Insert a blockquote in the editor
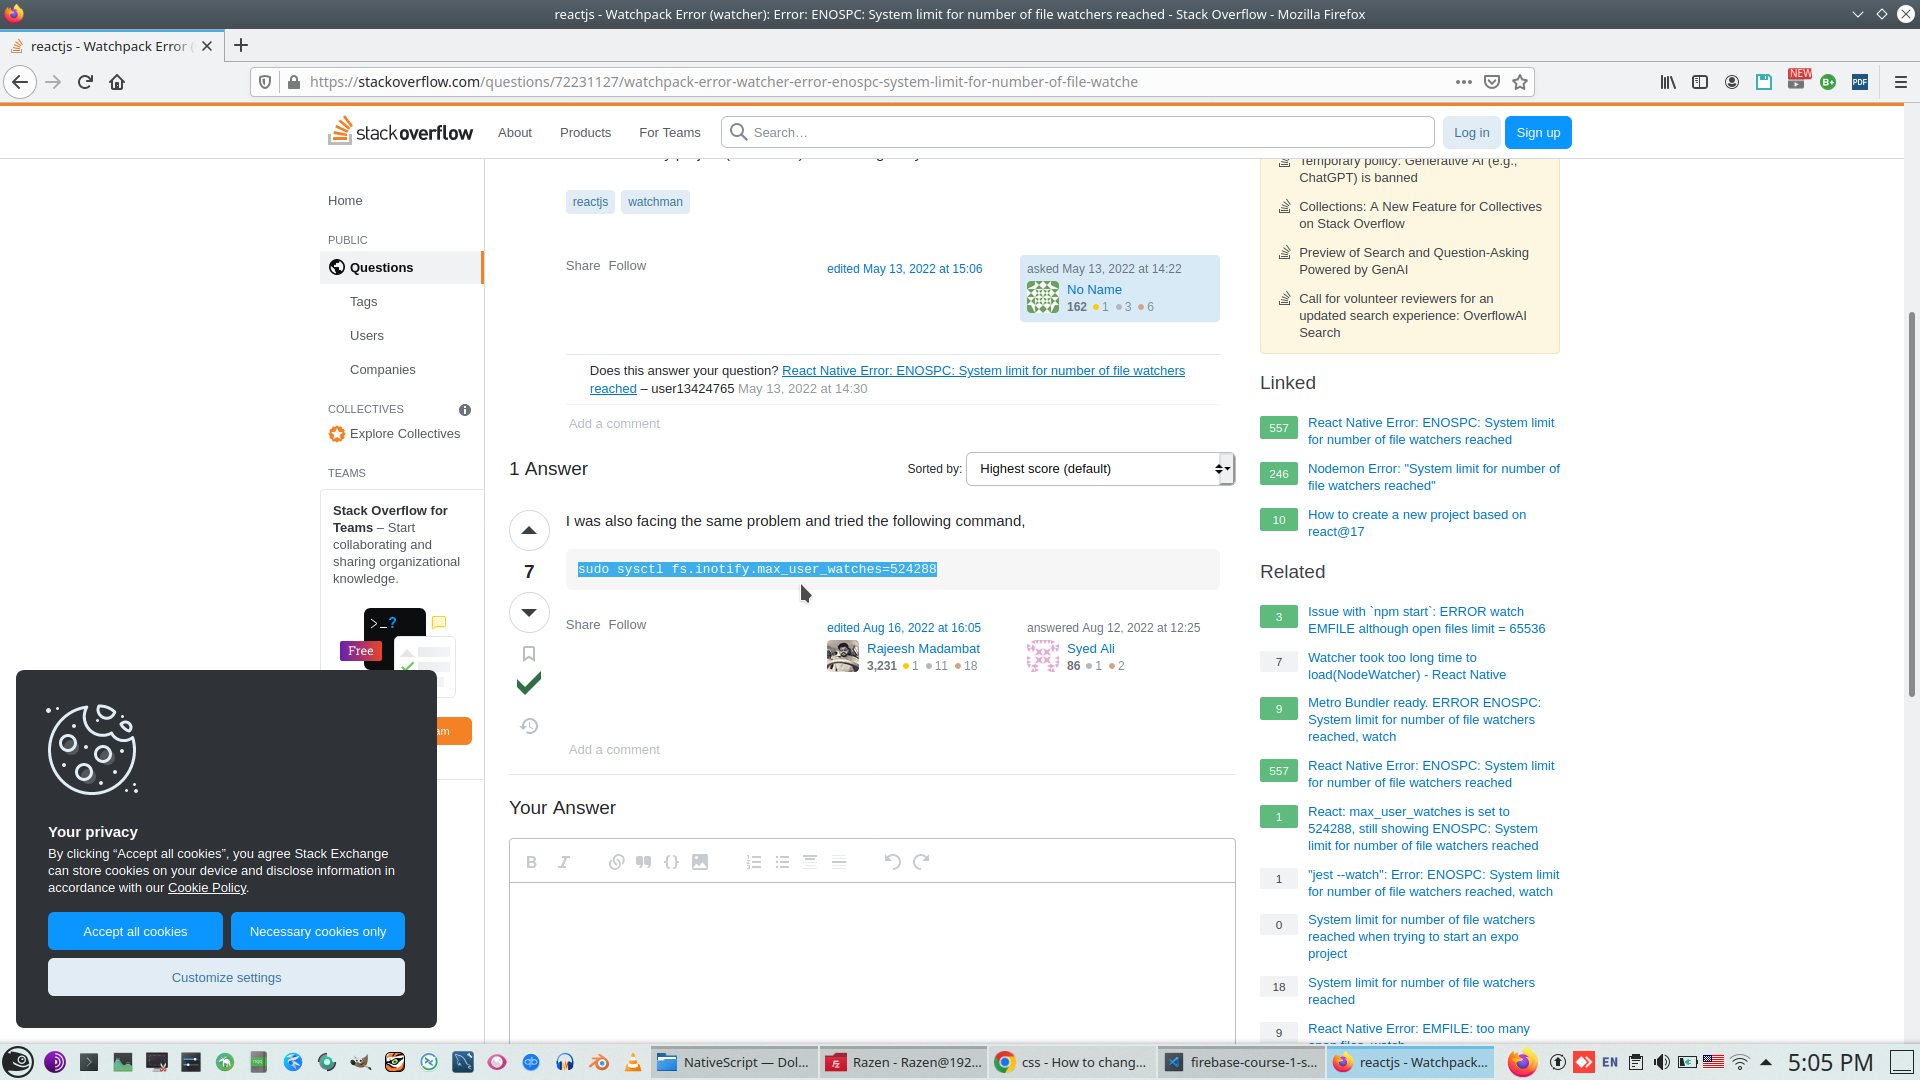1920x1080 pixels. (x=644, y=862)
